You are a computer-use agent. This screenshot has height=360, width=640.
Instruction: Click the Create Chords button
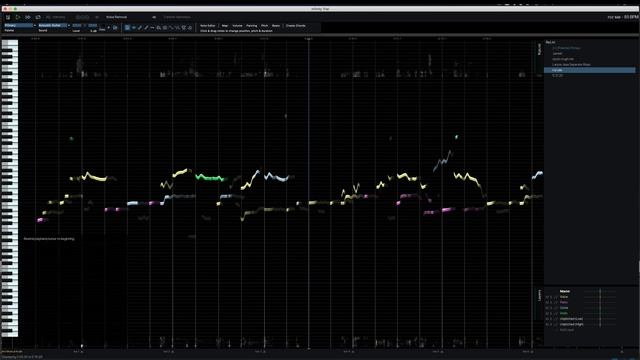296,26
